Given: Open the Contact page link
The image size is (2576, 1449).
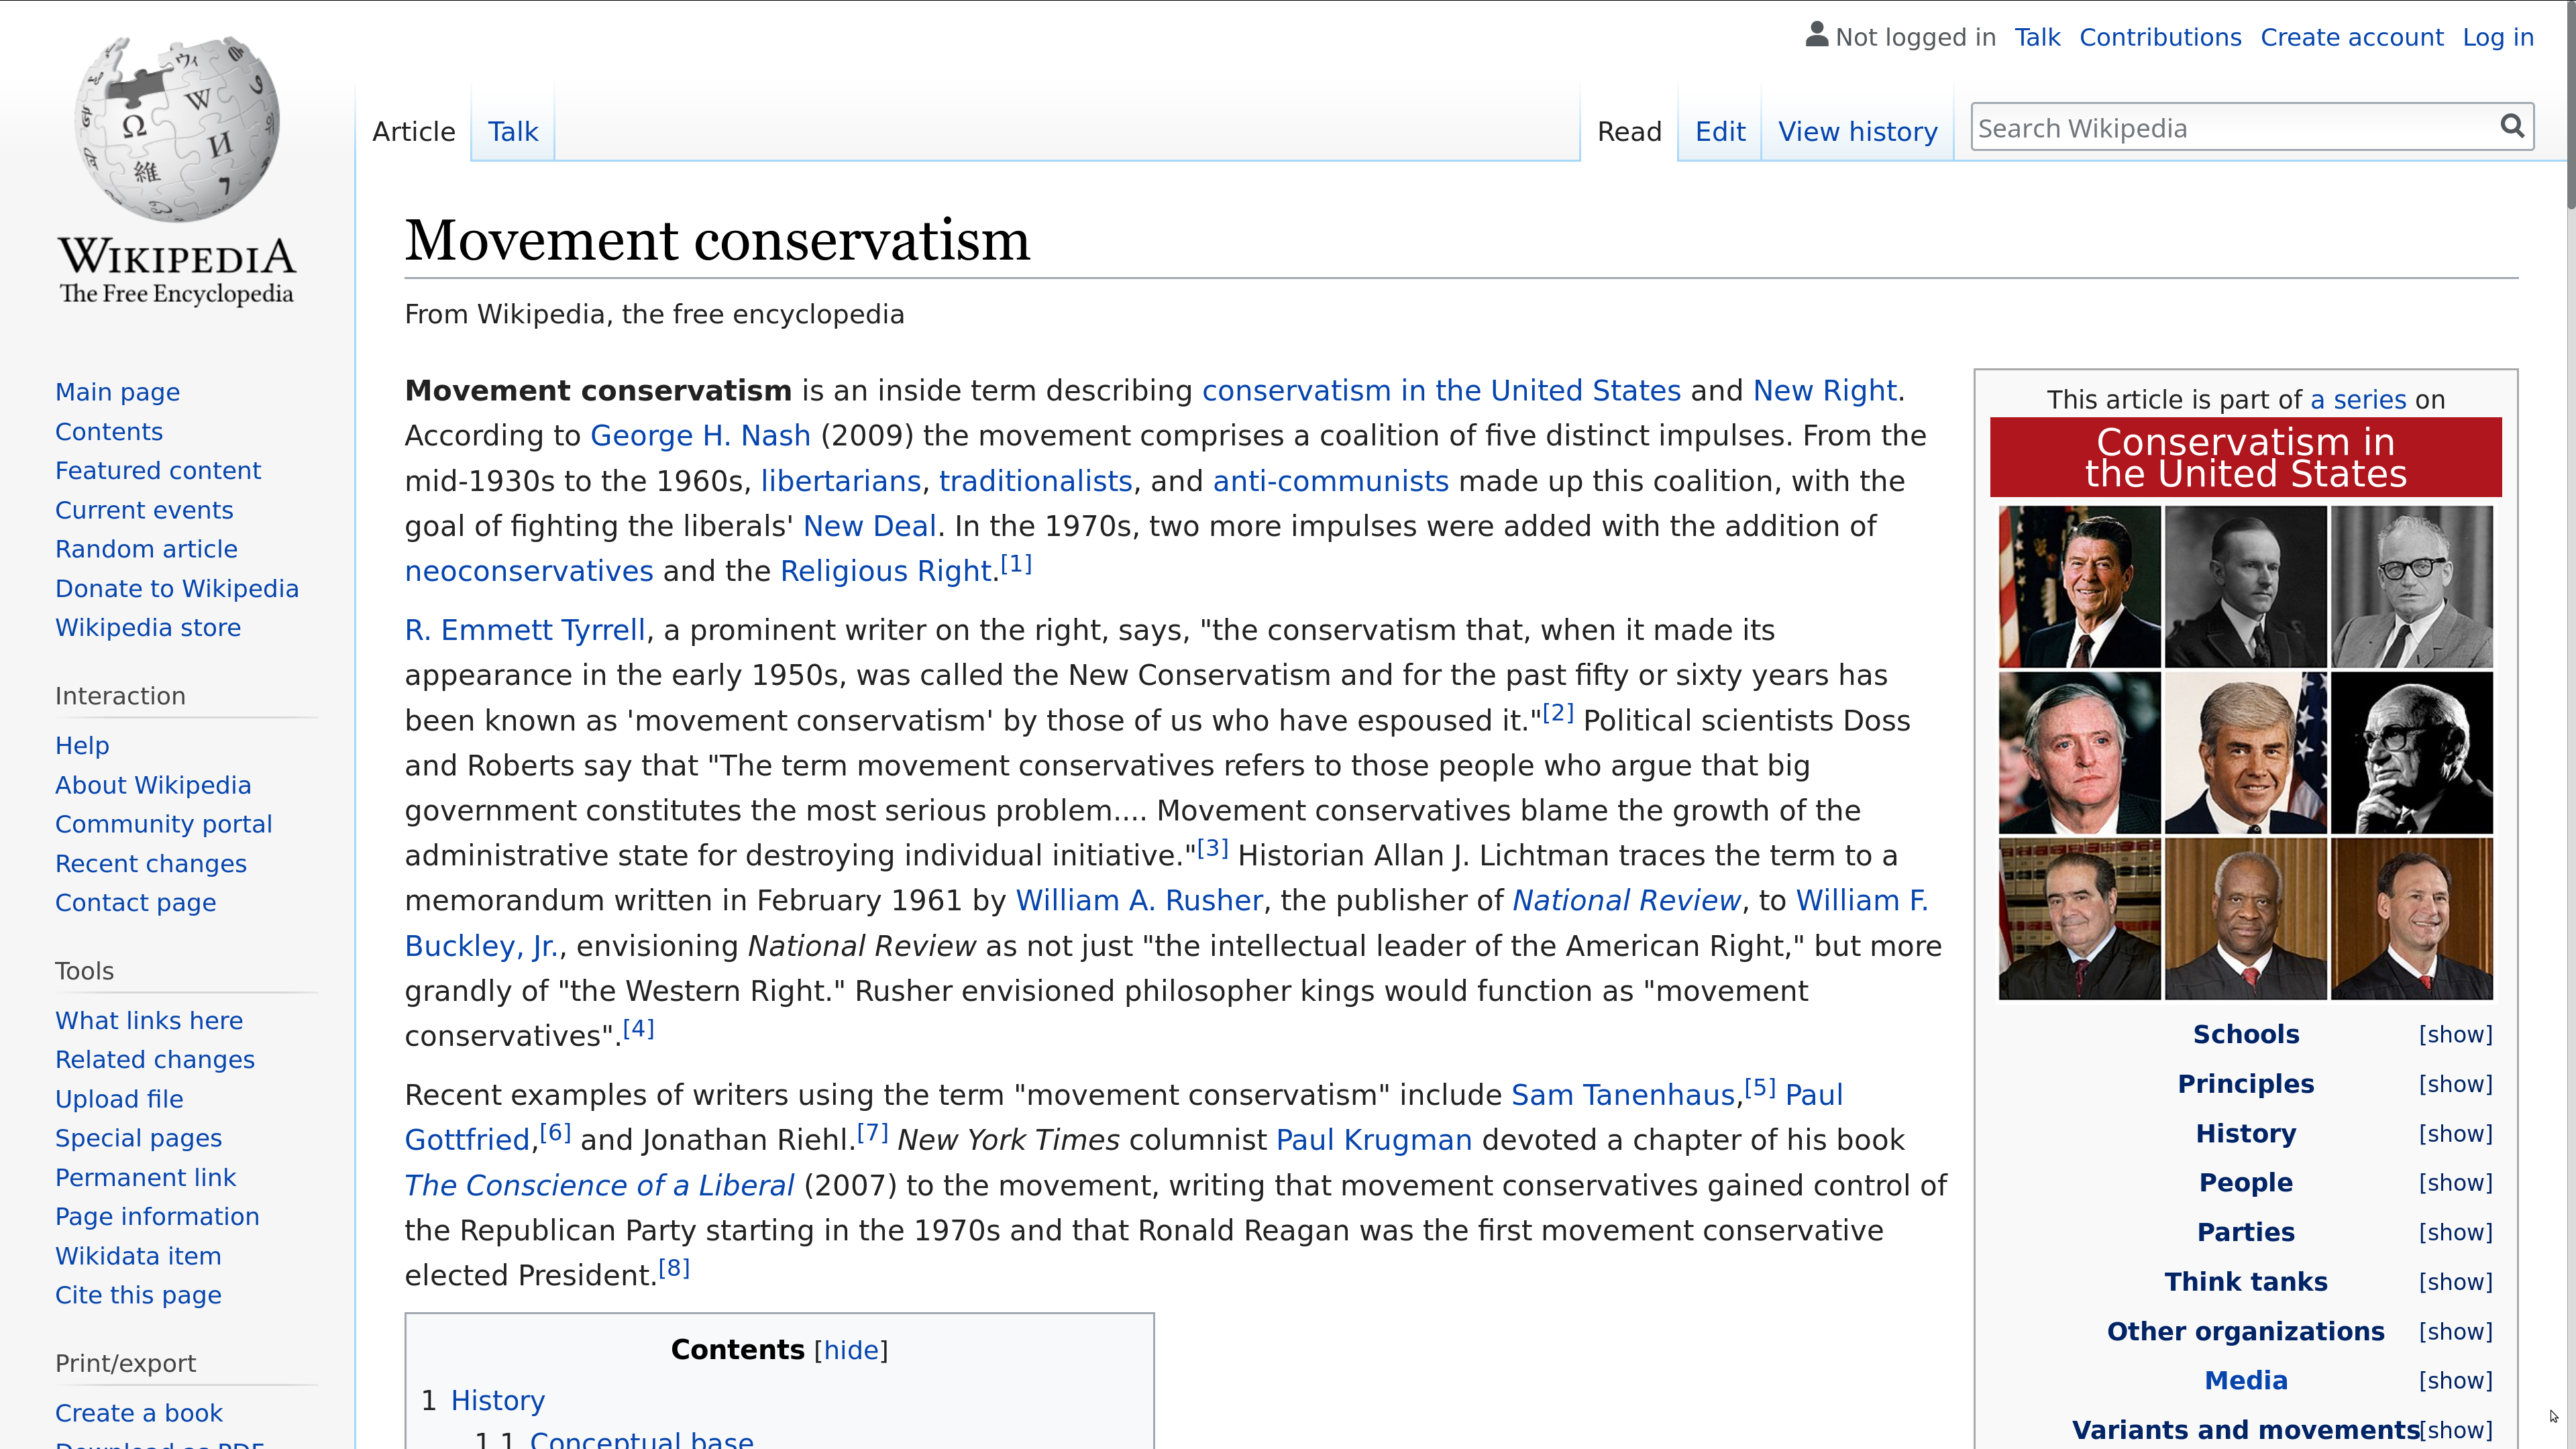Looking at the screenshot, I should 135,903.
